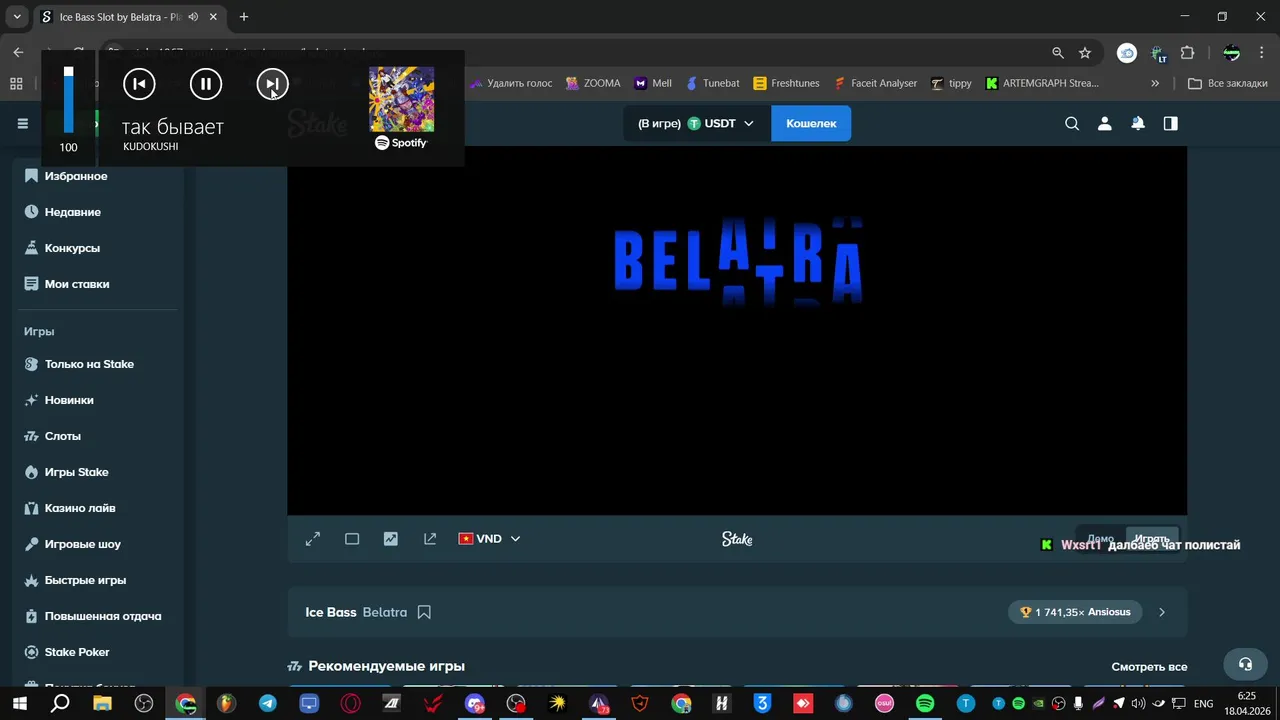Open Spotify from the taskbar

925,703
